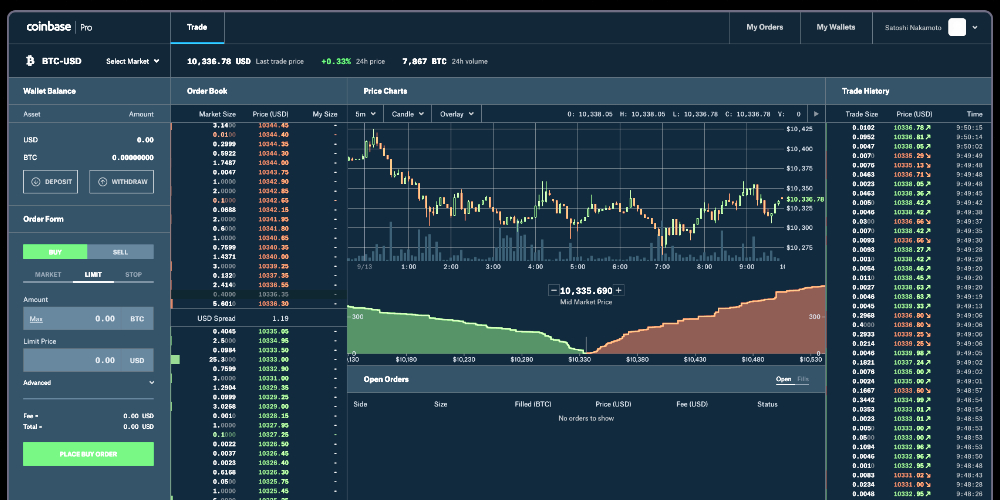Viewport: 1000px width, 500px height.
Task: Click the candlestick price chart
Action: coord(565,191)
